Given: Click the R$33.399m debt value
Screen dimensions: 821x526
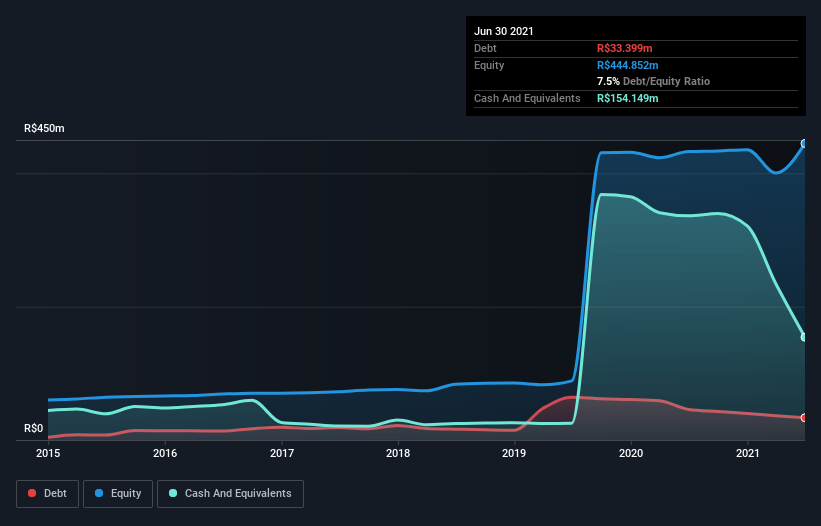Looking at the screenshot, I should 625,48.
